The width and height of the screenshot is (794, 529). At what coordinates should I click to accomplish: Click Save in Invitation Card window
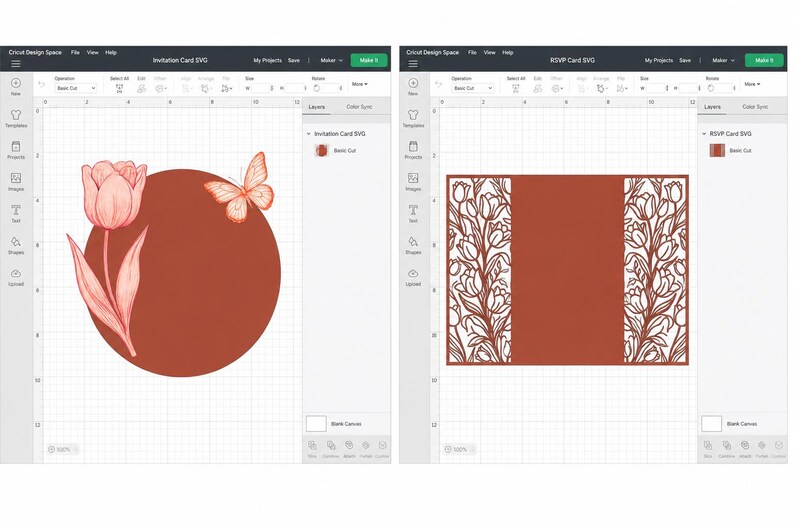point(294,60)
